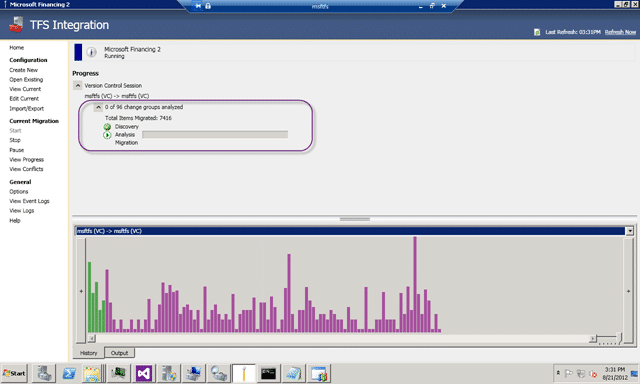Click the chart zoom slider handle
This screenshot has width=640, height=384.
tap(619, 338)
